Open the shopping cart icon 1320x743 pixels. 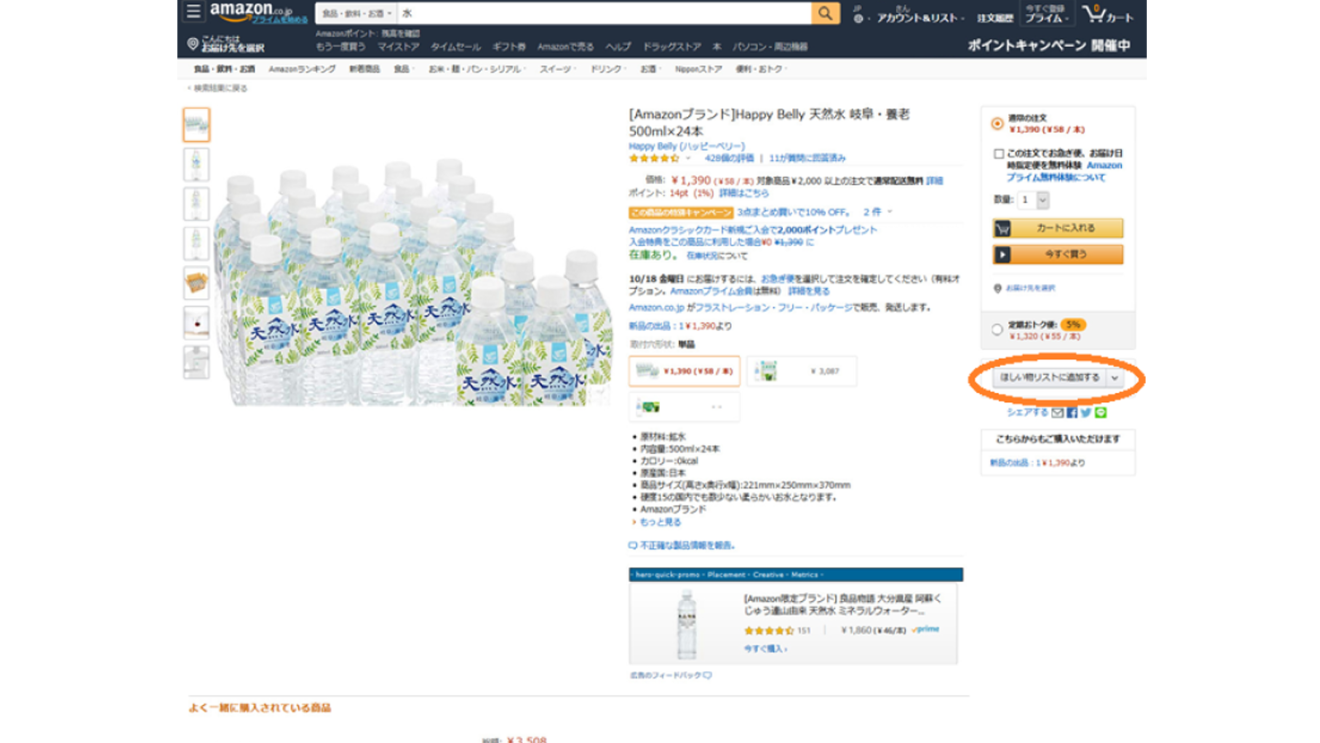(1096, 14)
